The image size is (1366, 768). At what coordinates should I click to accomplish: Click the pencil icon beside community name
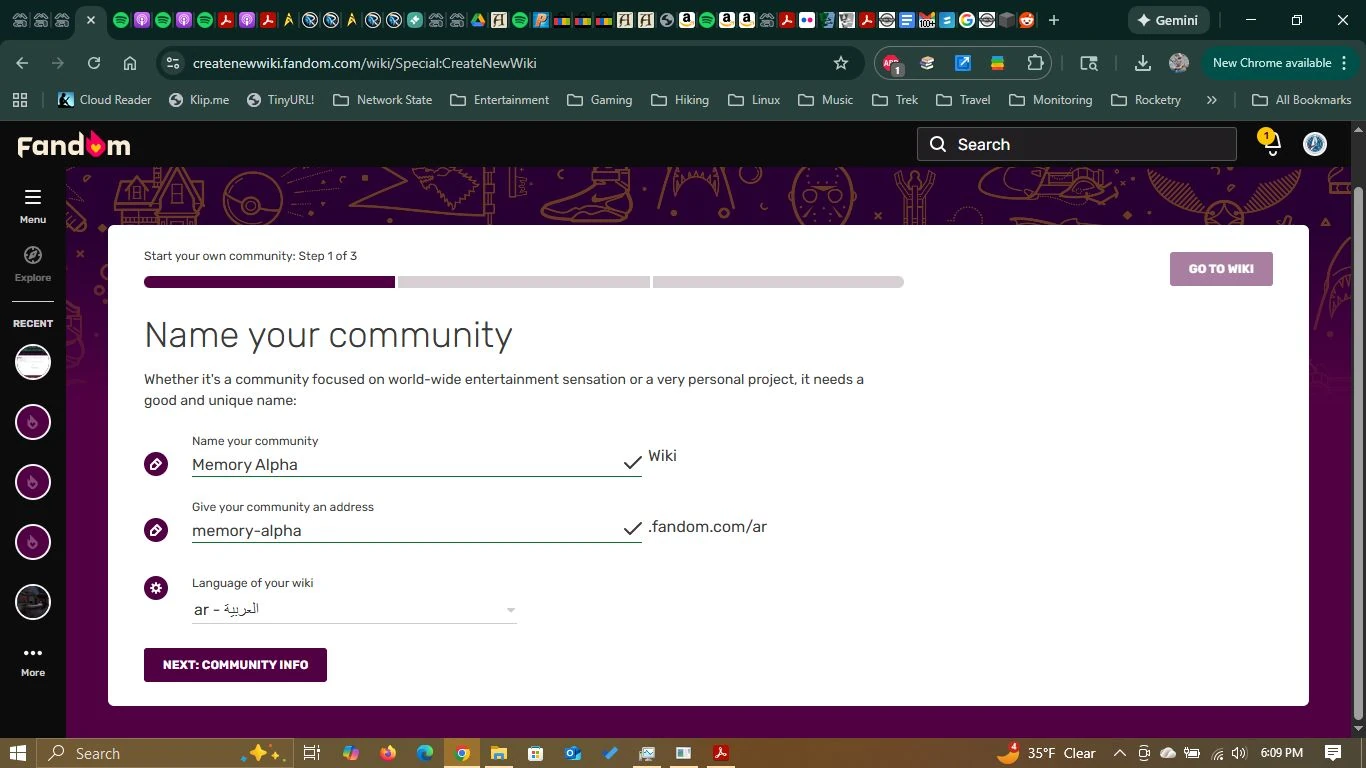156,464
